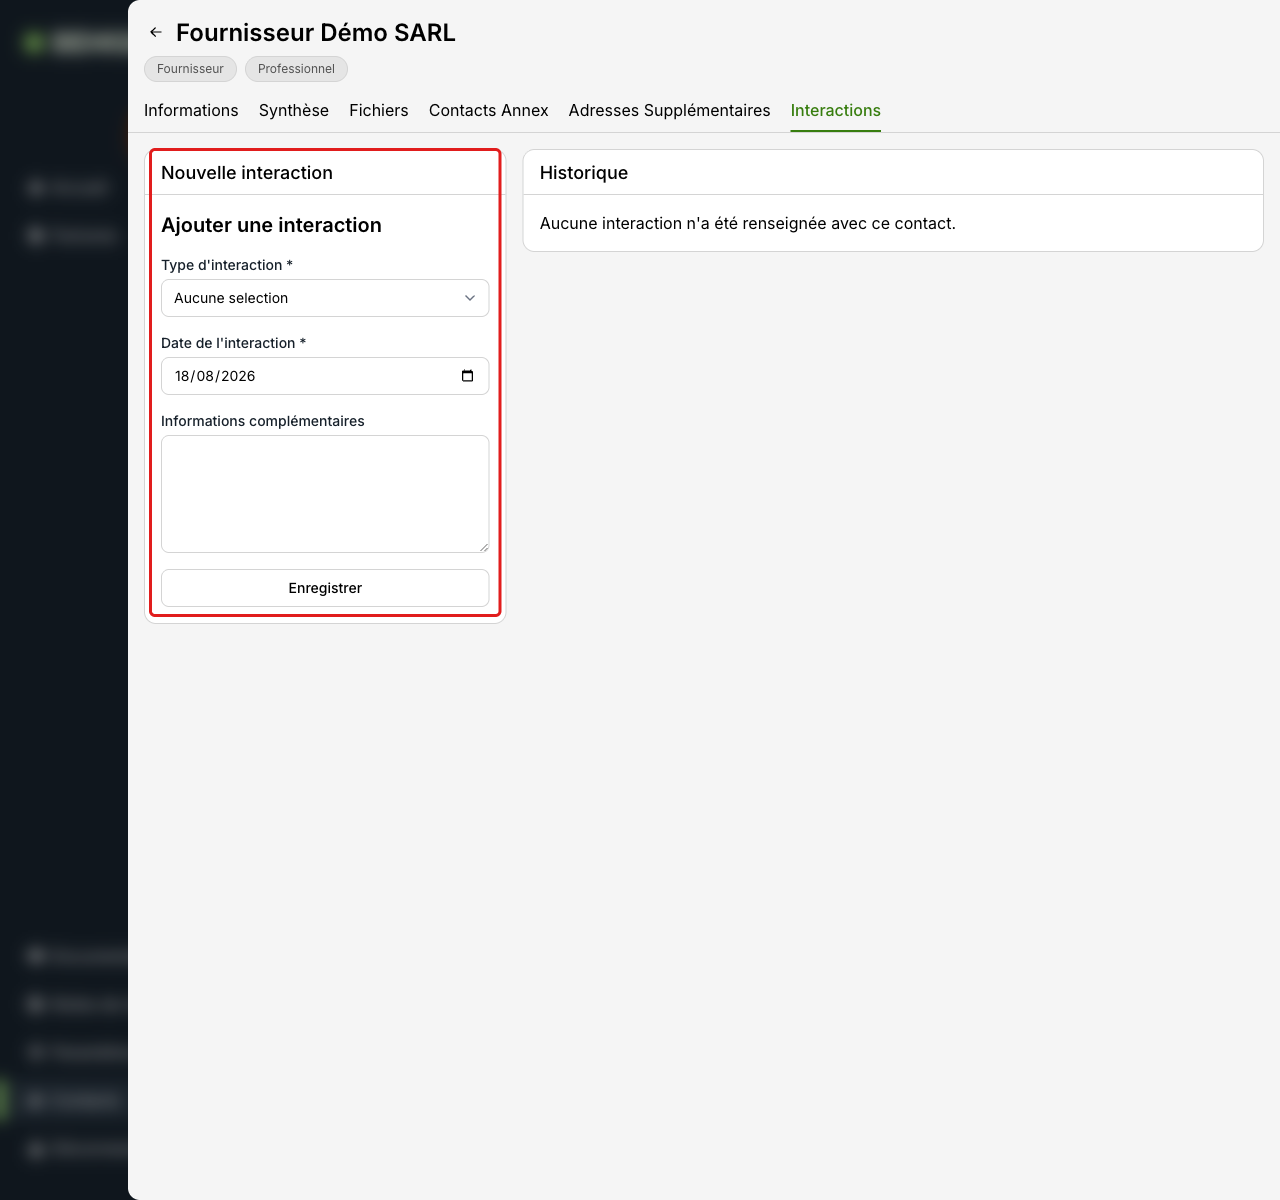The height and width of the screenshot is (1200, 1280).
Task: Switch to the Informations tab
Action: point(191,111)
